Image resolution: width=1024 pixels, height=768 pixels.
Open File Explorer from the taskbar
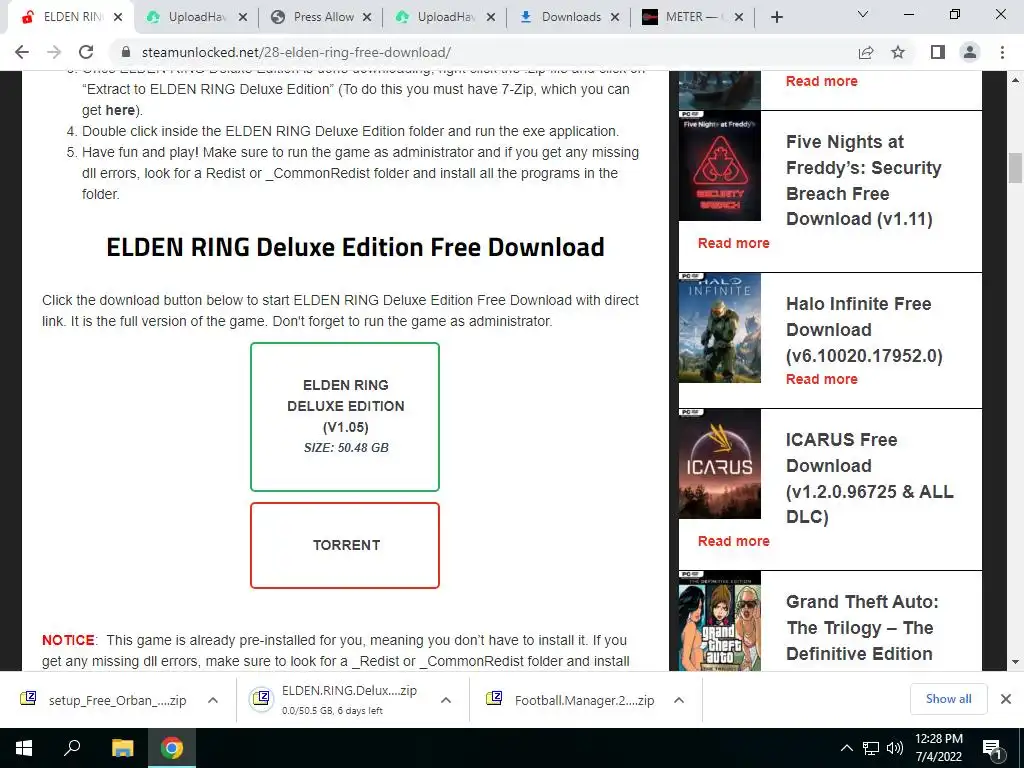tap(122, 748)
